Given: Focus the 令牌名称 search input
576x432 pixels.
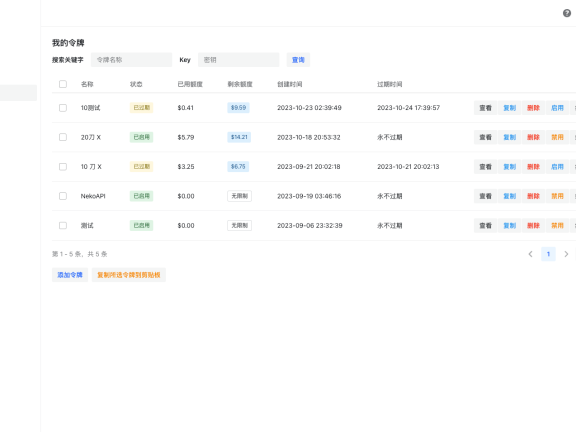Looking at the screenshot, I should [x=131, y=60].
